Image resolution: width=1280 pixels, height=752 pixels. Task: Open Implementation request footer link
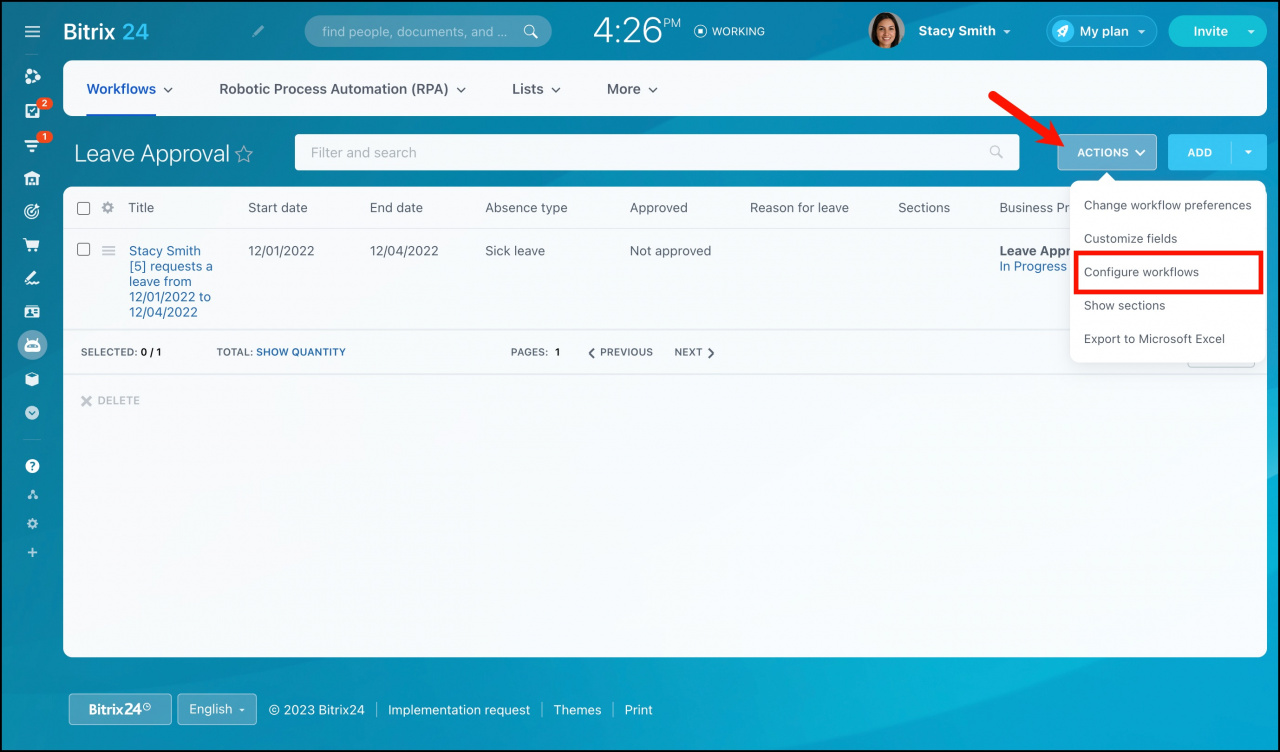point(459,710)
